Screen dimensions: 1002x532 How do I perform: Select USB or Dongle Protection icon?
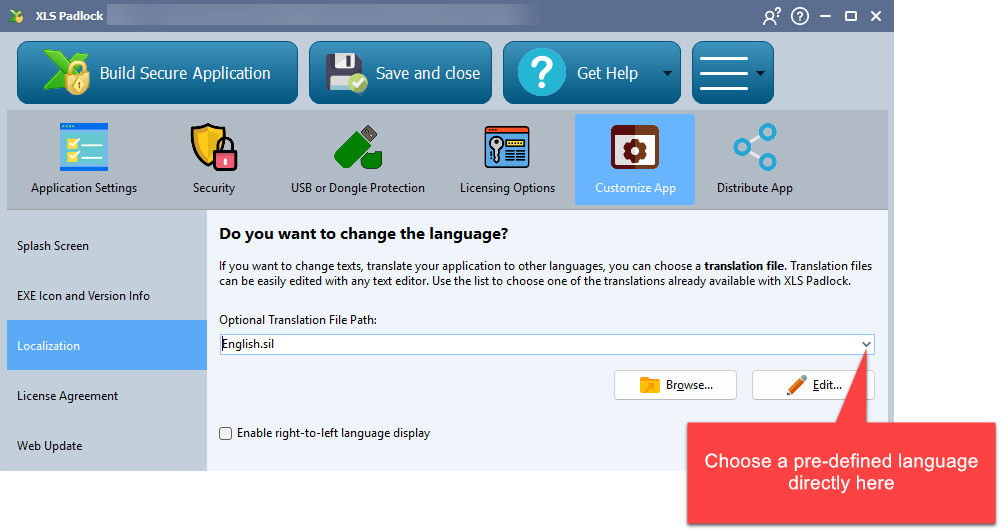tap(357, 148)
